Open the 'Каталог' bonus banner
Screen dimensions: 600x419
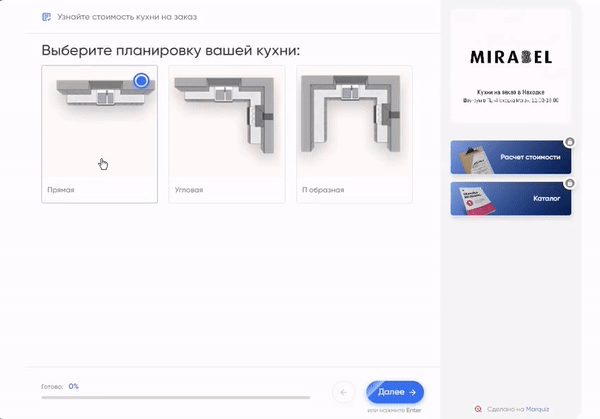[511, 199]
